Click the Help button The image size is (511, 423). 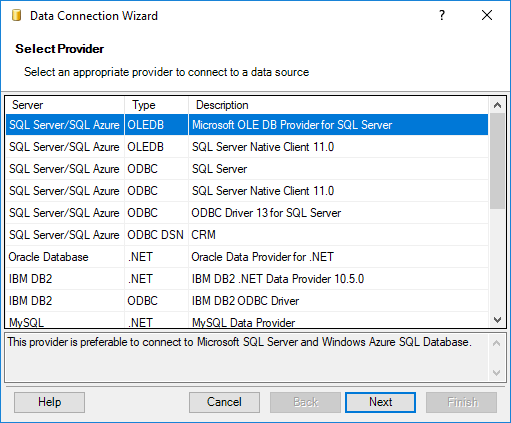click(49, 402)
